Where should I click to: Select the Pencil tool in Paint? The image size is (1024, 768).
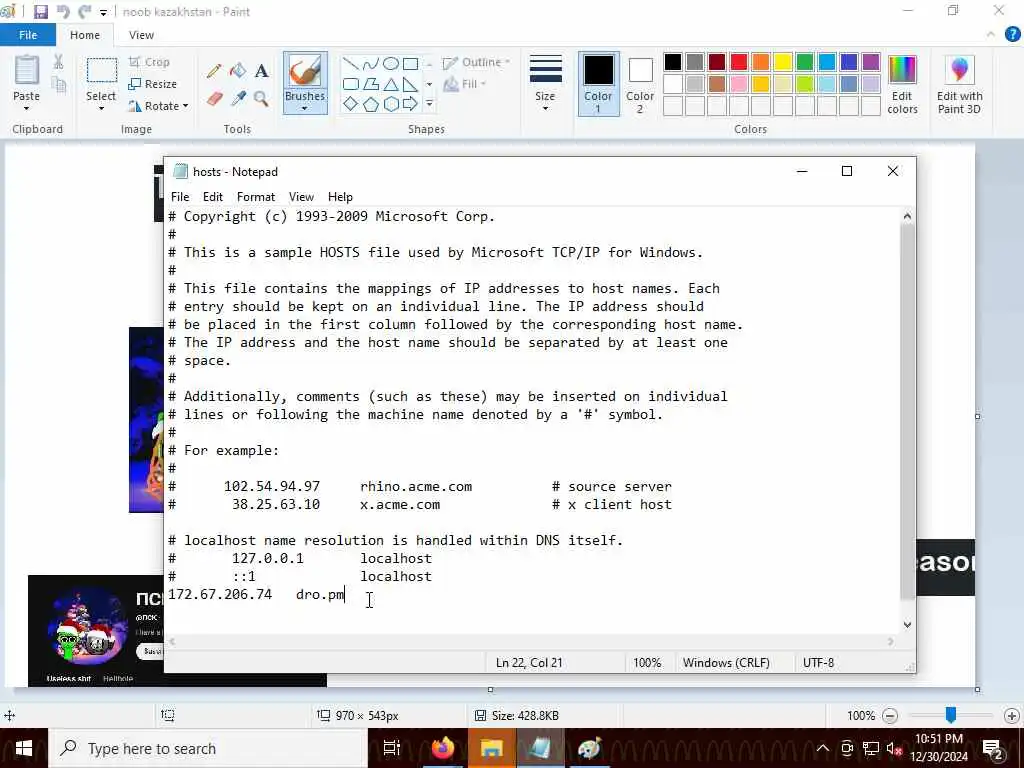pyautogui.click(x=214, y=71)
